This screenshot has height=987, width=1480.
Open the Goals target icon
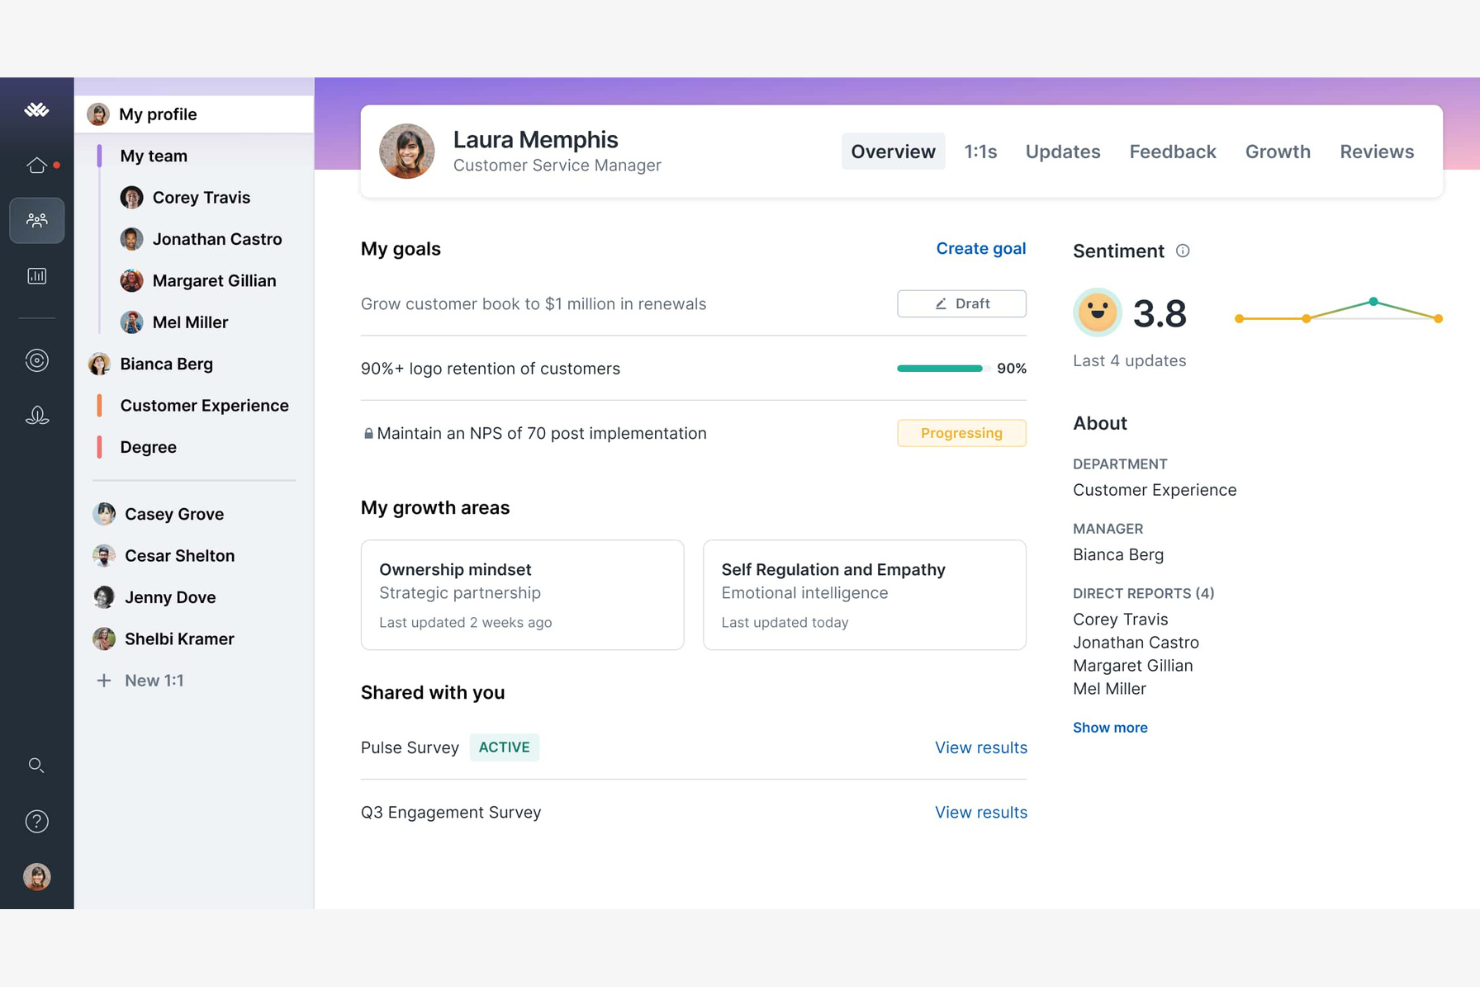pyautogui.click(x=37, y=360)
